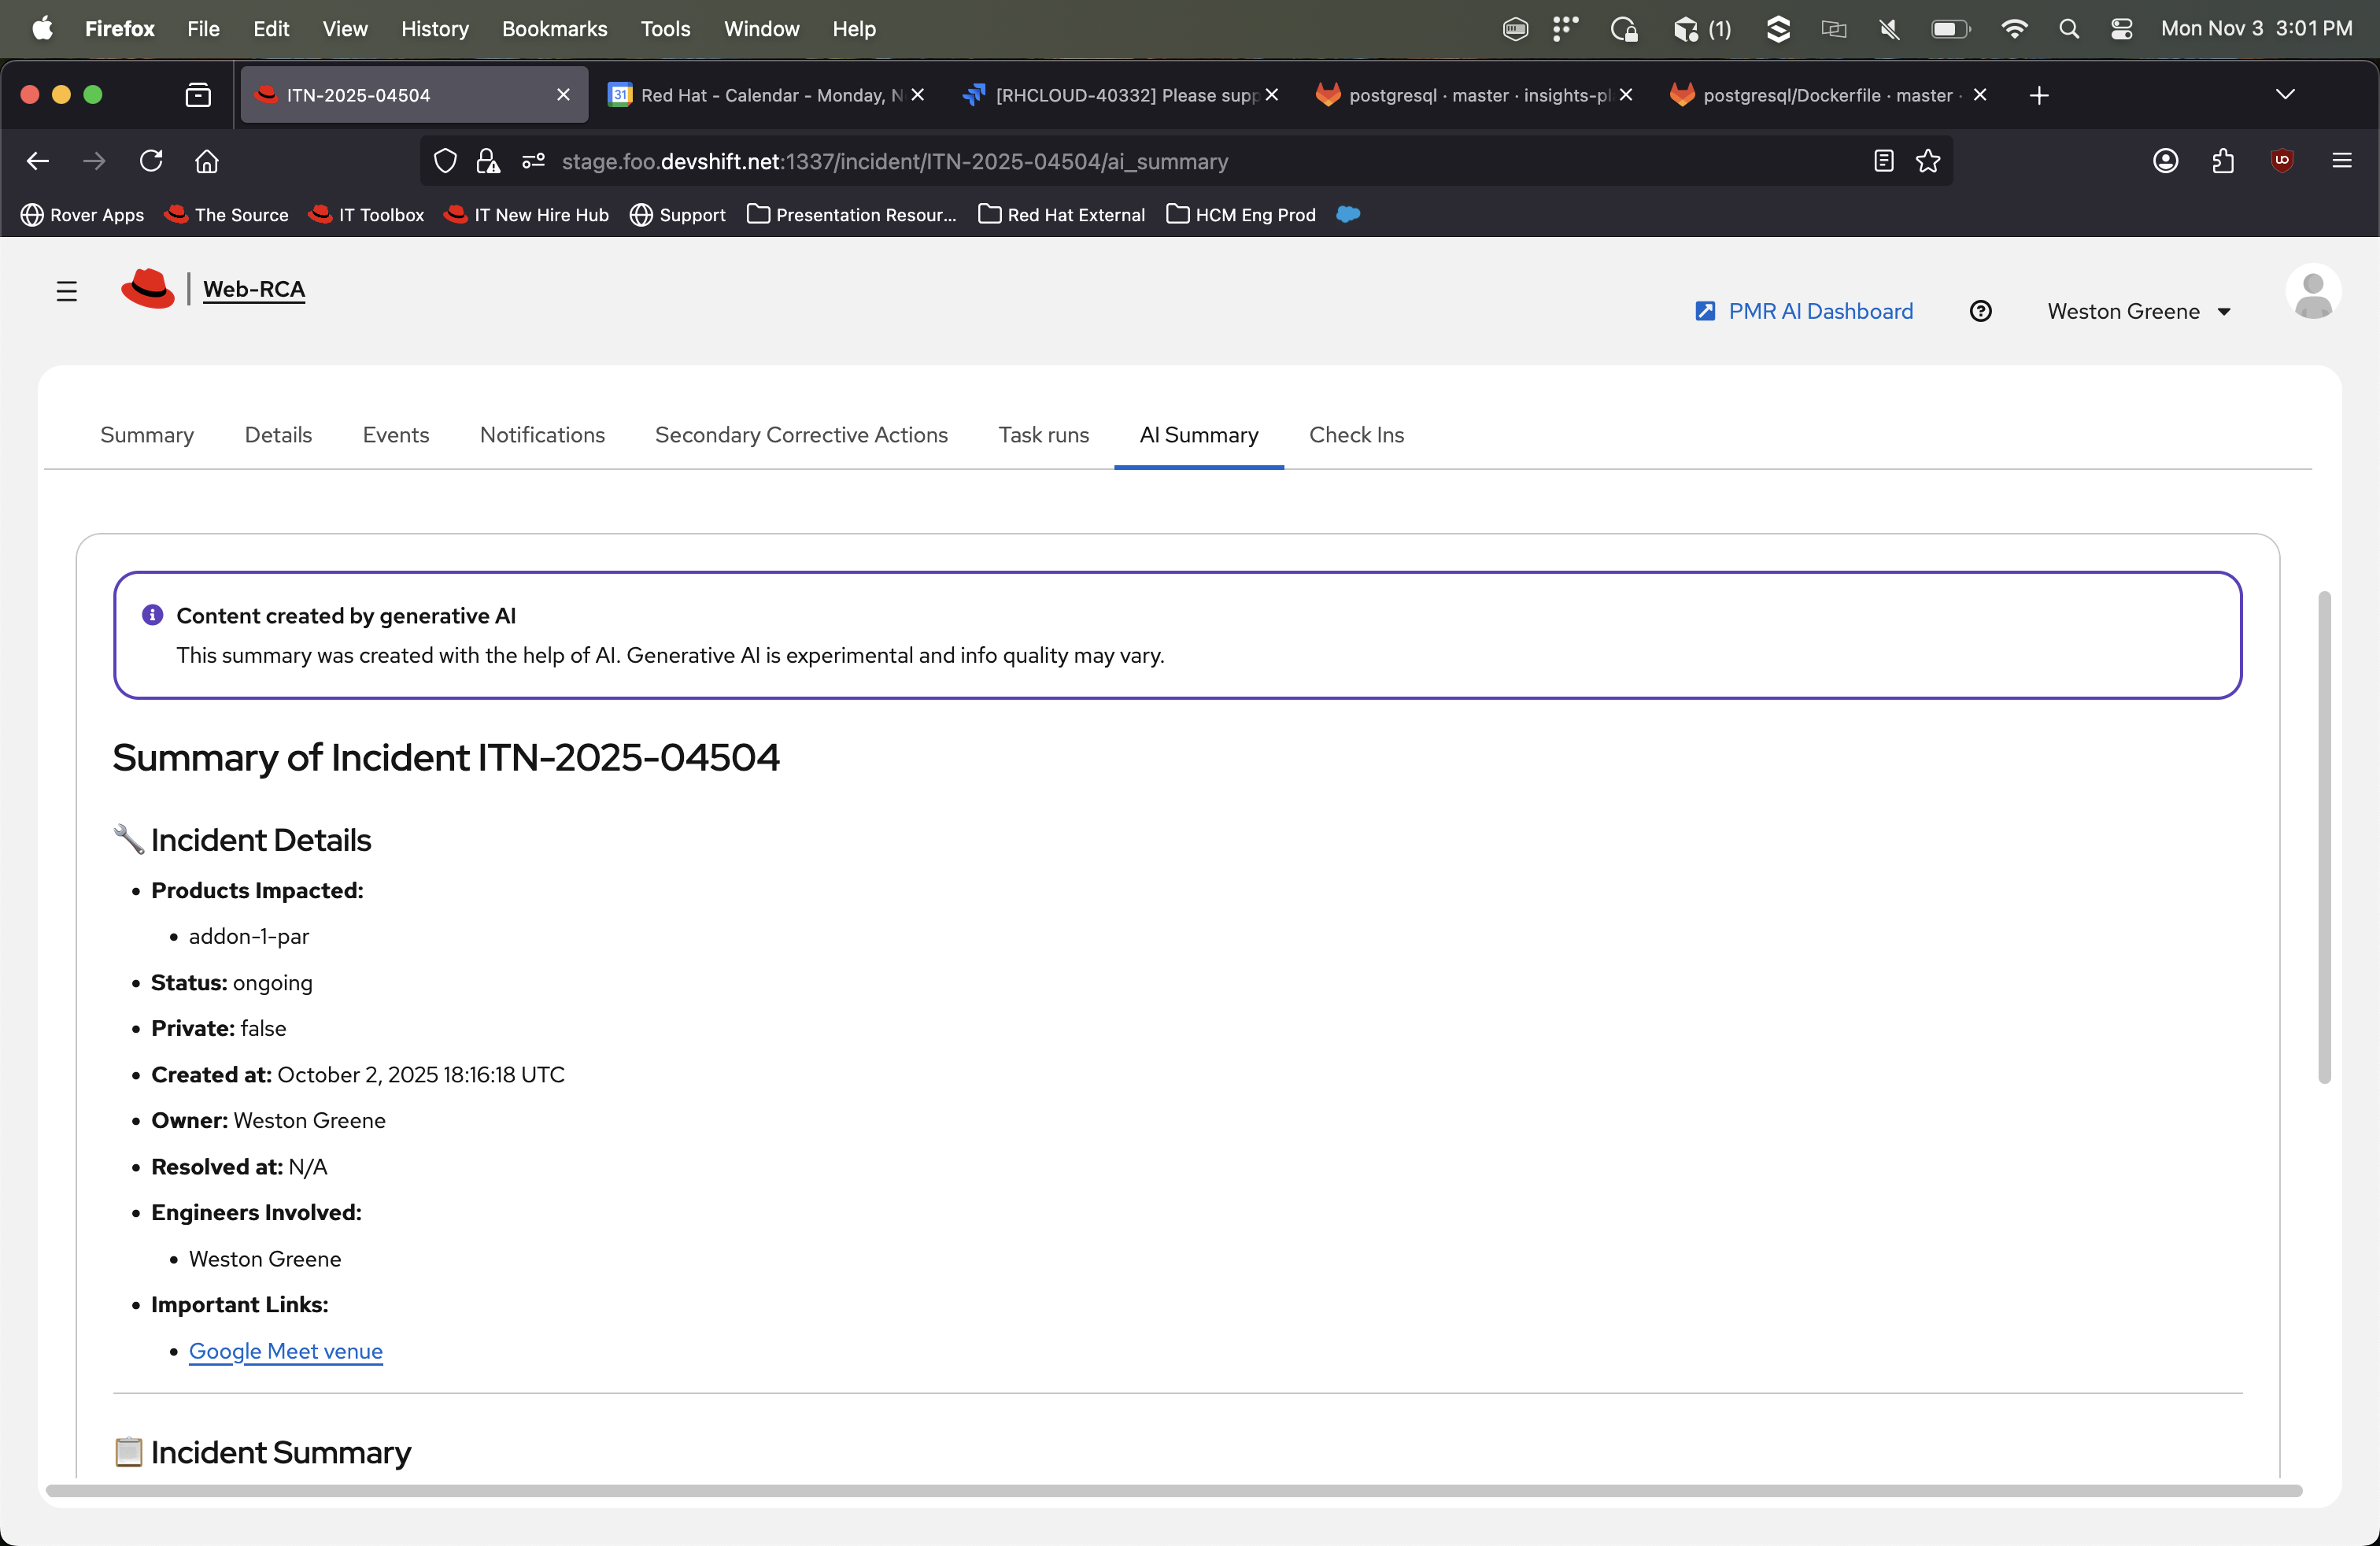The height and width of the screenshot is (1546, 2380).
Task: Open Firefox application menu button
Action: (x=2342, y=161)
